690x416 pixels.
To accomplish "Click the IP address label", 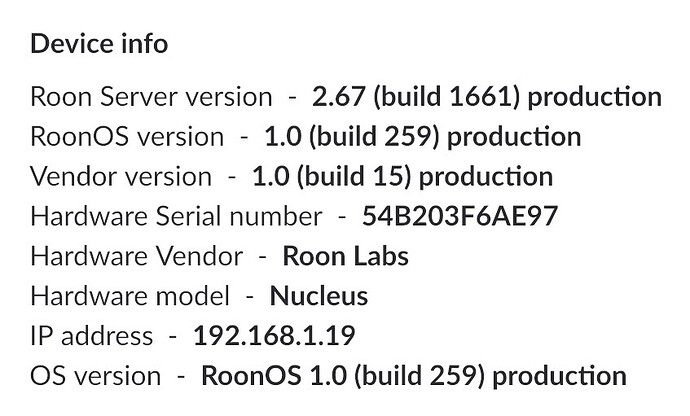I will [x=92, y=336].
